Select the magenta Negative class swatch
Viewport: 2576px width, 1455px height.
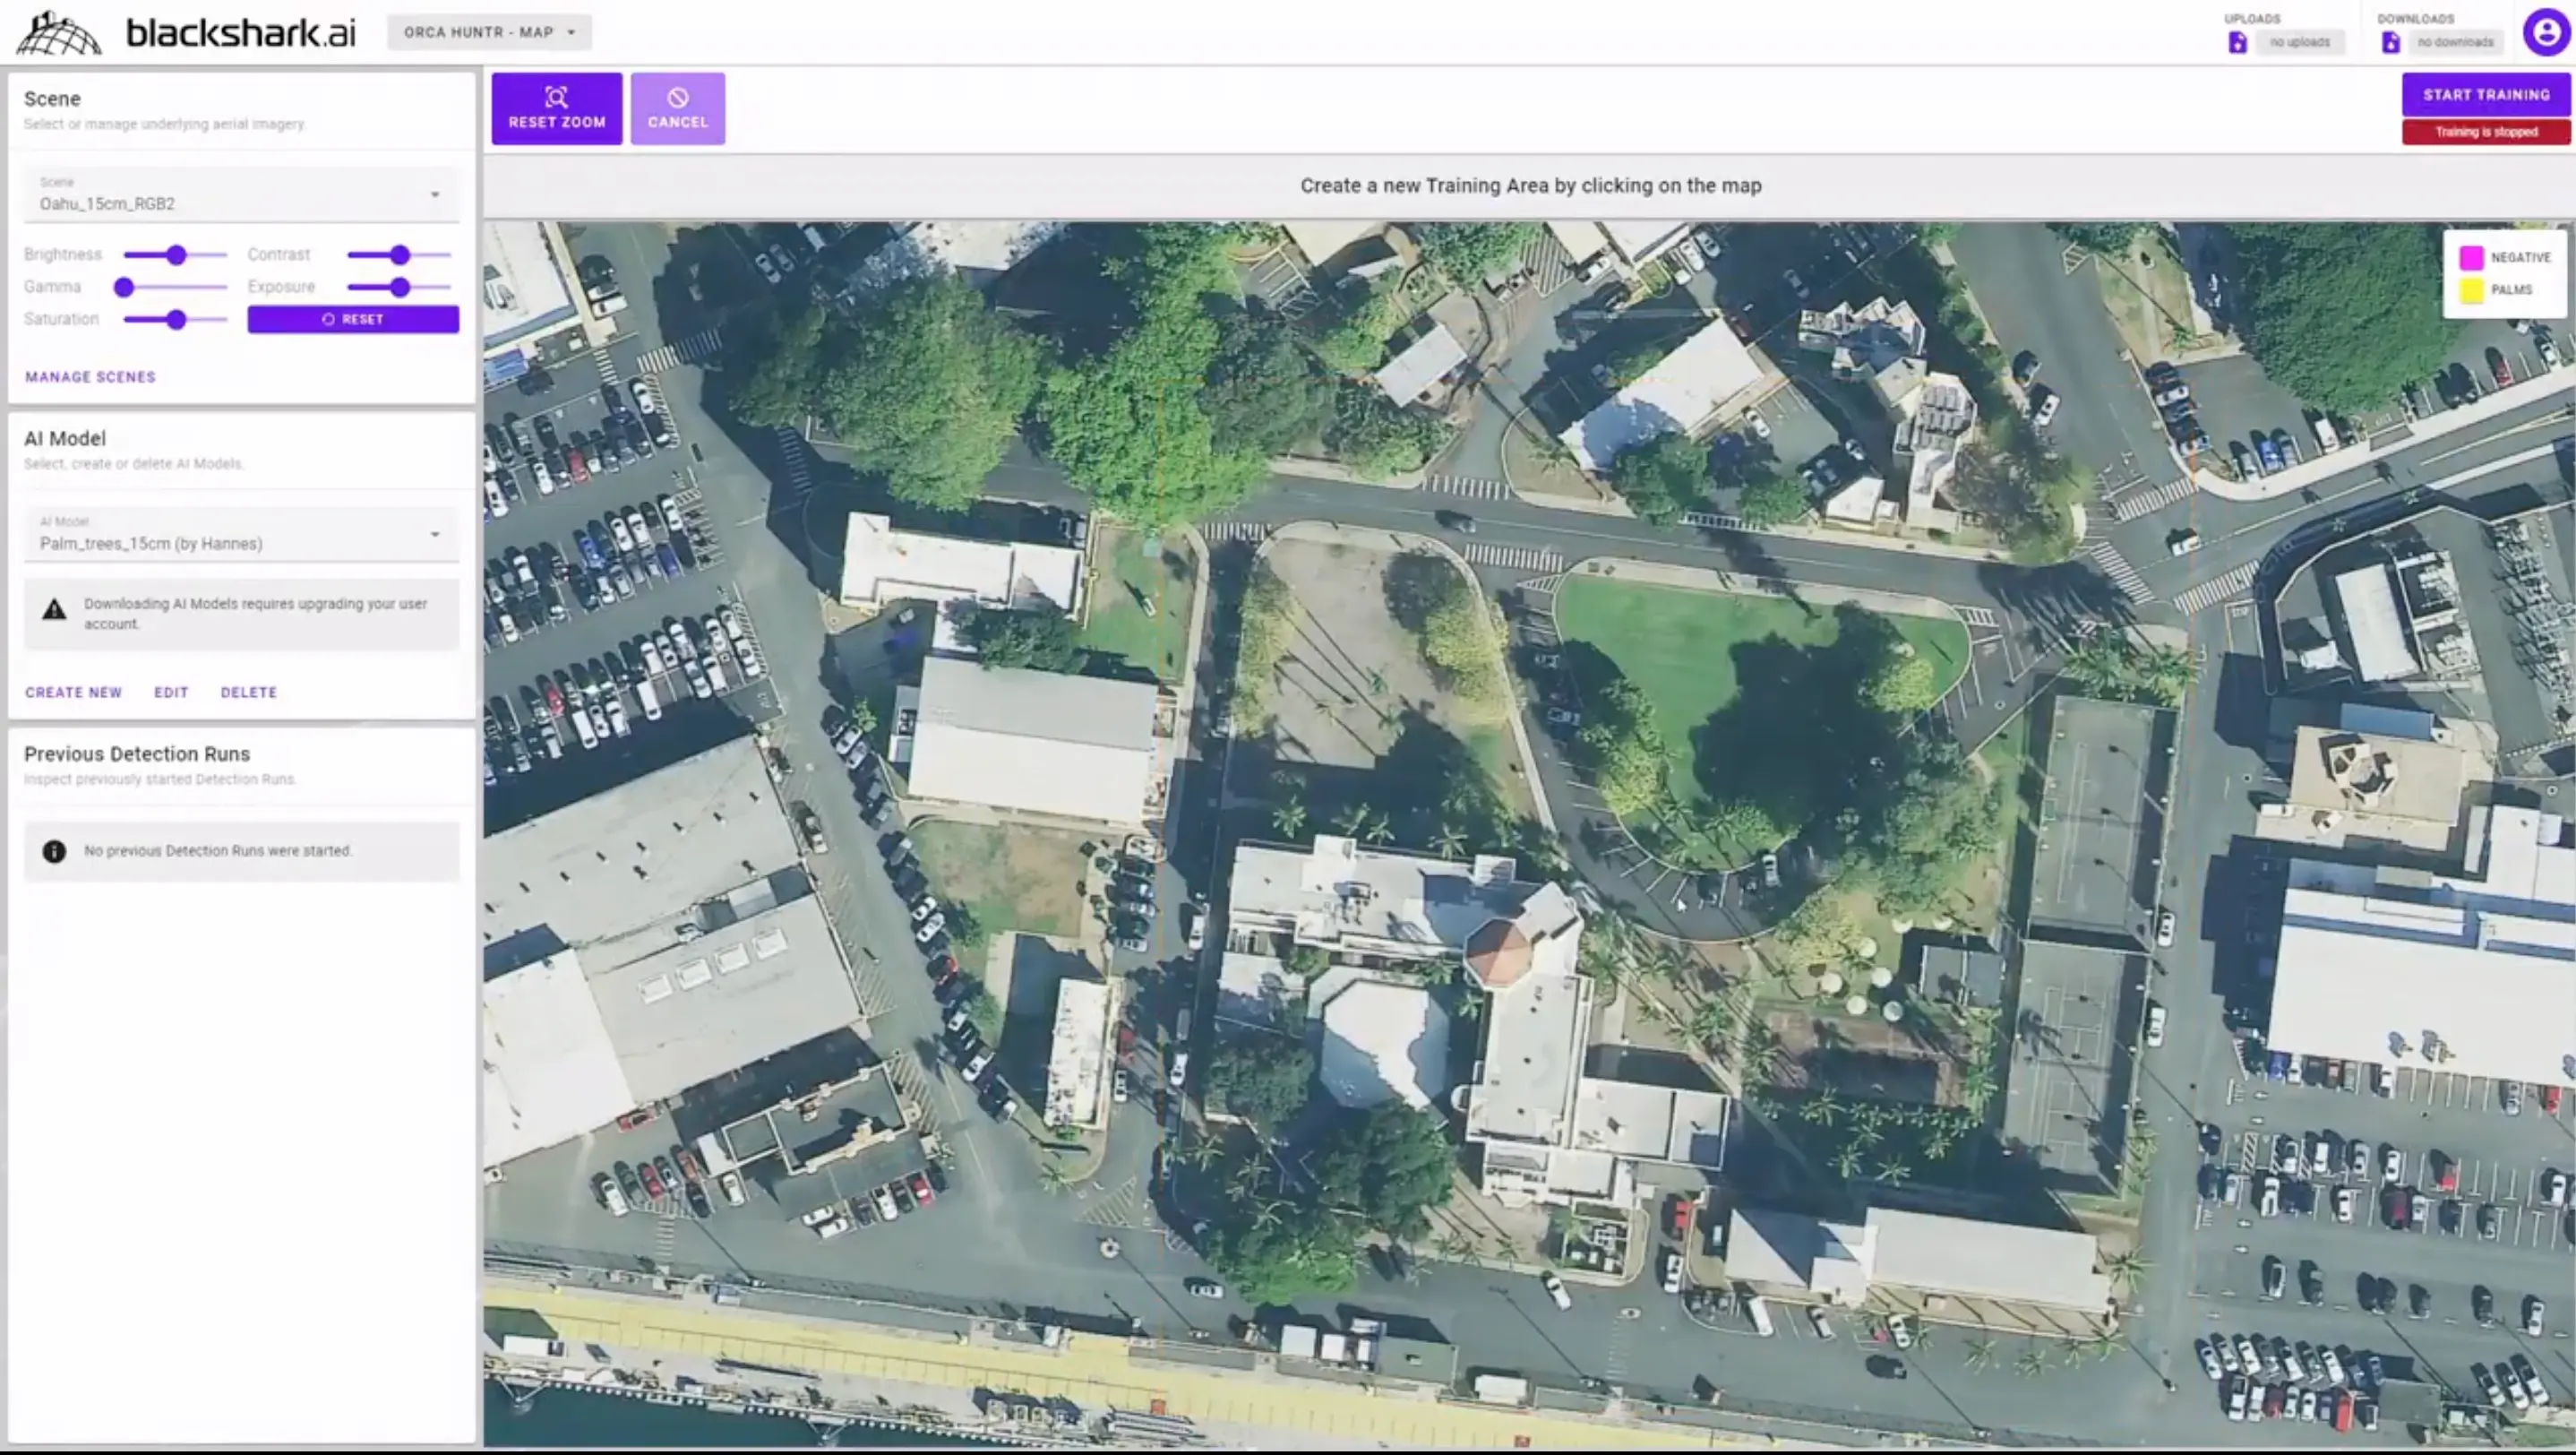[2471, 258]
